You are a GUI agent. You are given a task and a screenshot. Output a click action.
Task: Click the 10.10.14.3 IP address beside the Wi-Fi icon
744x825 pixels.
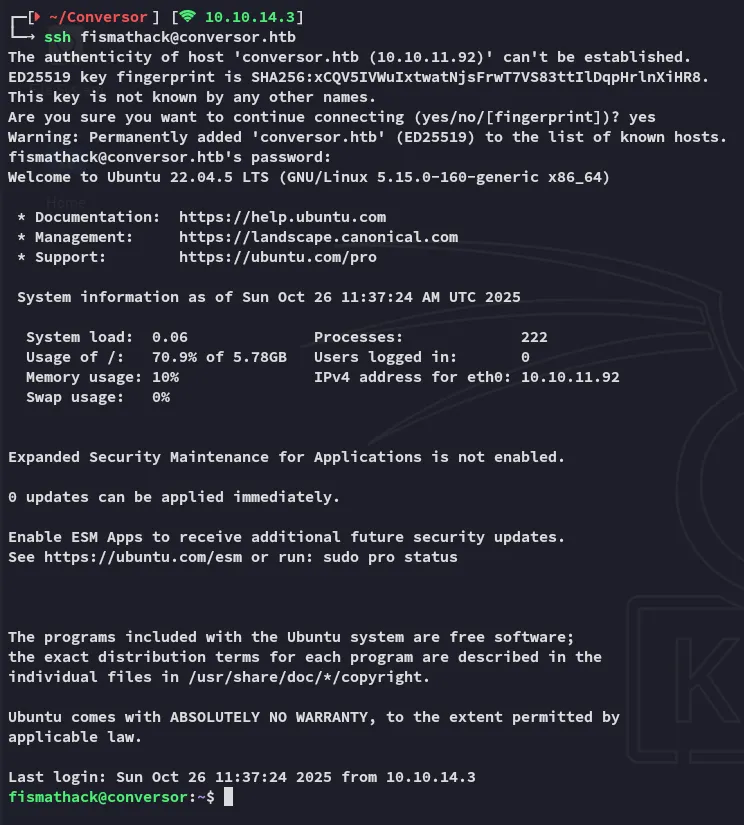click(x=254, y=17)
